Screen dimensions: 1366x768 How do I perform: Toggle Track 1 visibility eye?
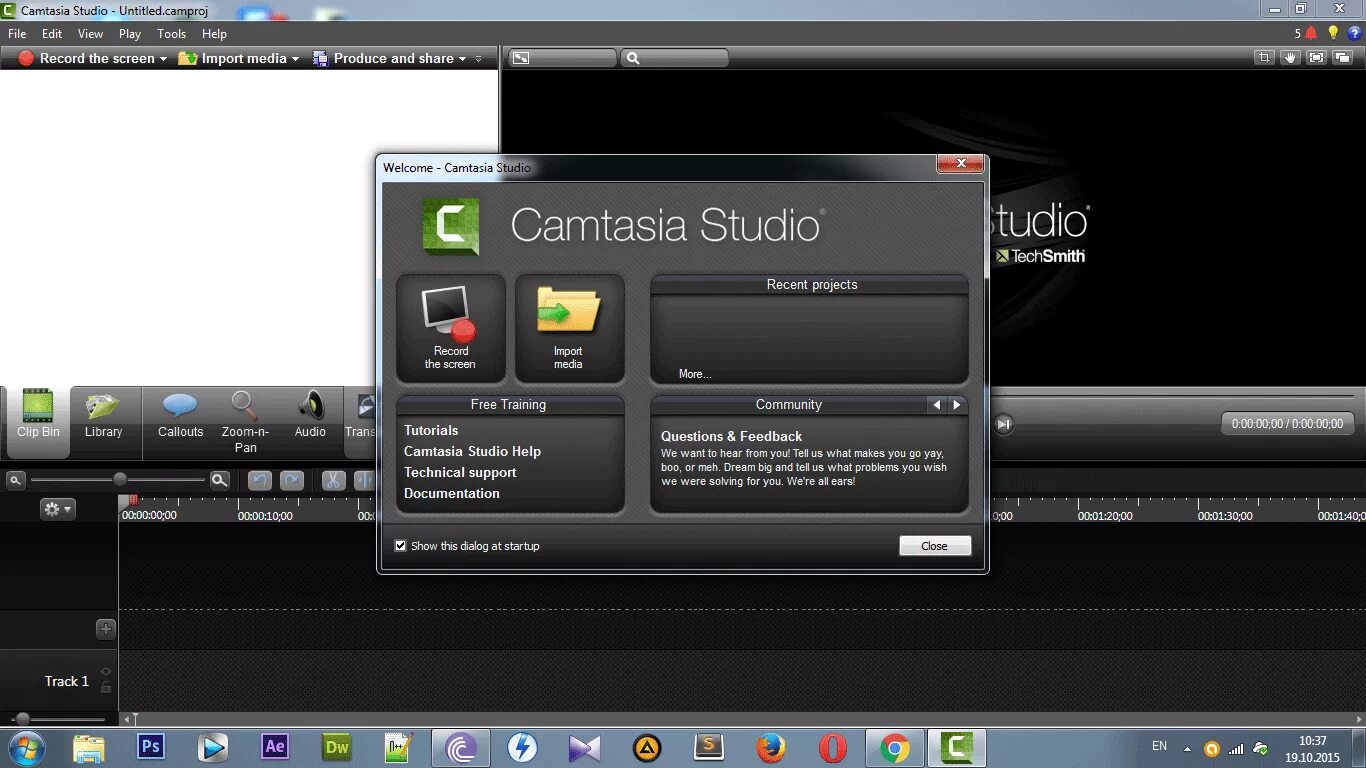point(105,672)
